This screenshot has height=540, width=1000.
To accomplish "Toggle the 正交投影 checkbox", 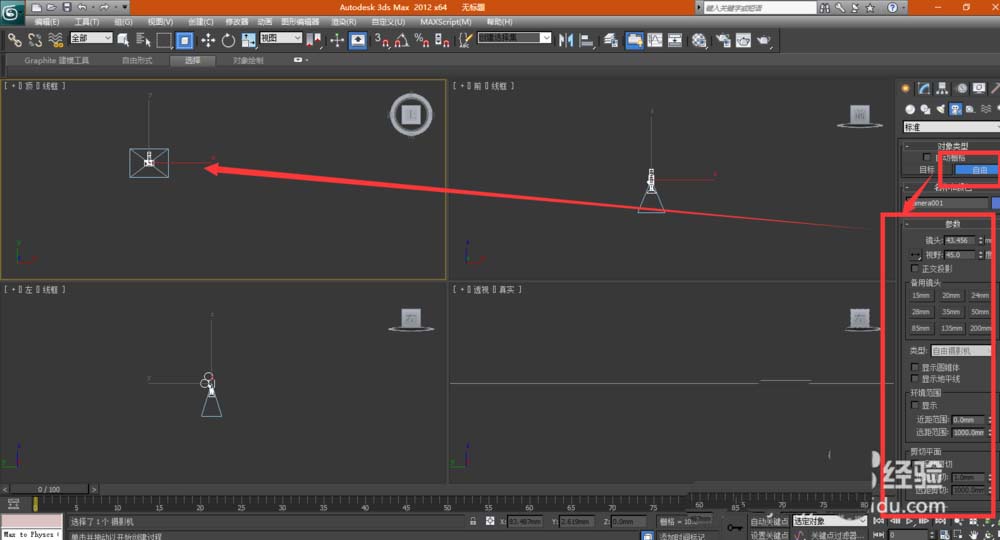I will point(915,268).
